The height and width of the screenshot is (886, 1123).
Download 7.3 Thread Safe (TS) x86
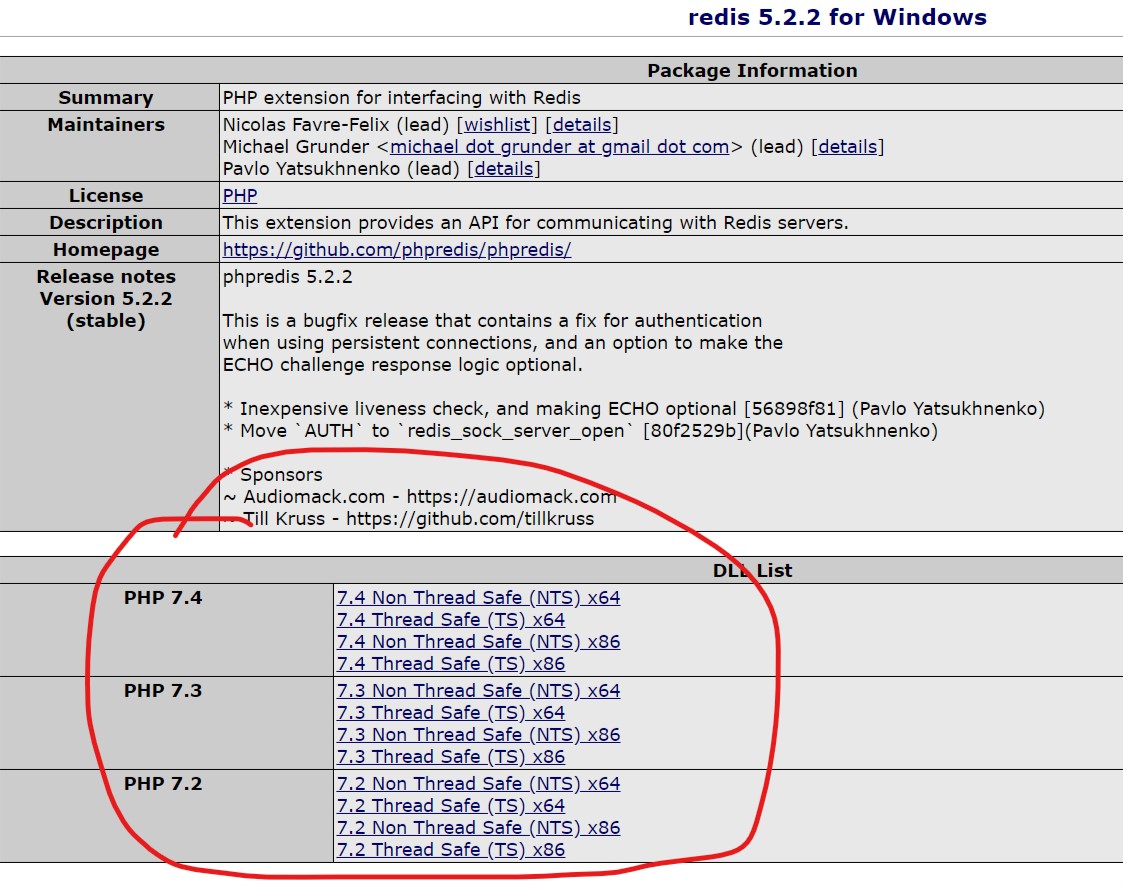point(451,757)
